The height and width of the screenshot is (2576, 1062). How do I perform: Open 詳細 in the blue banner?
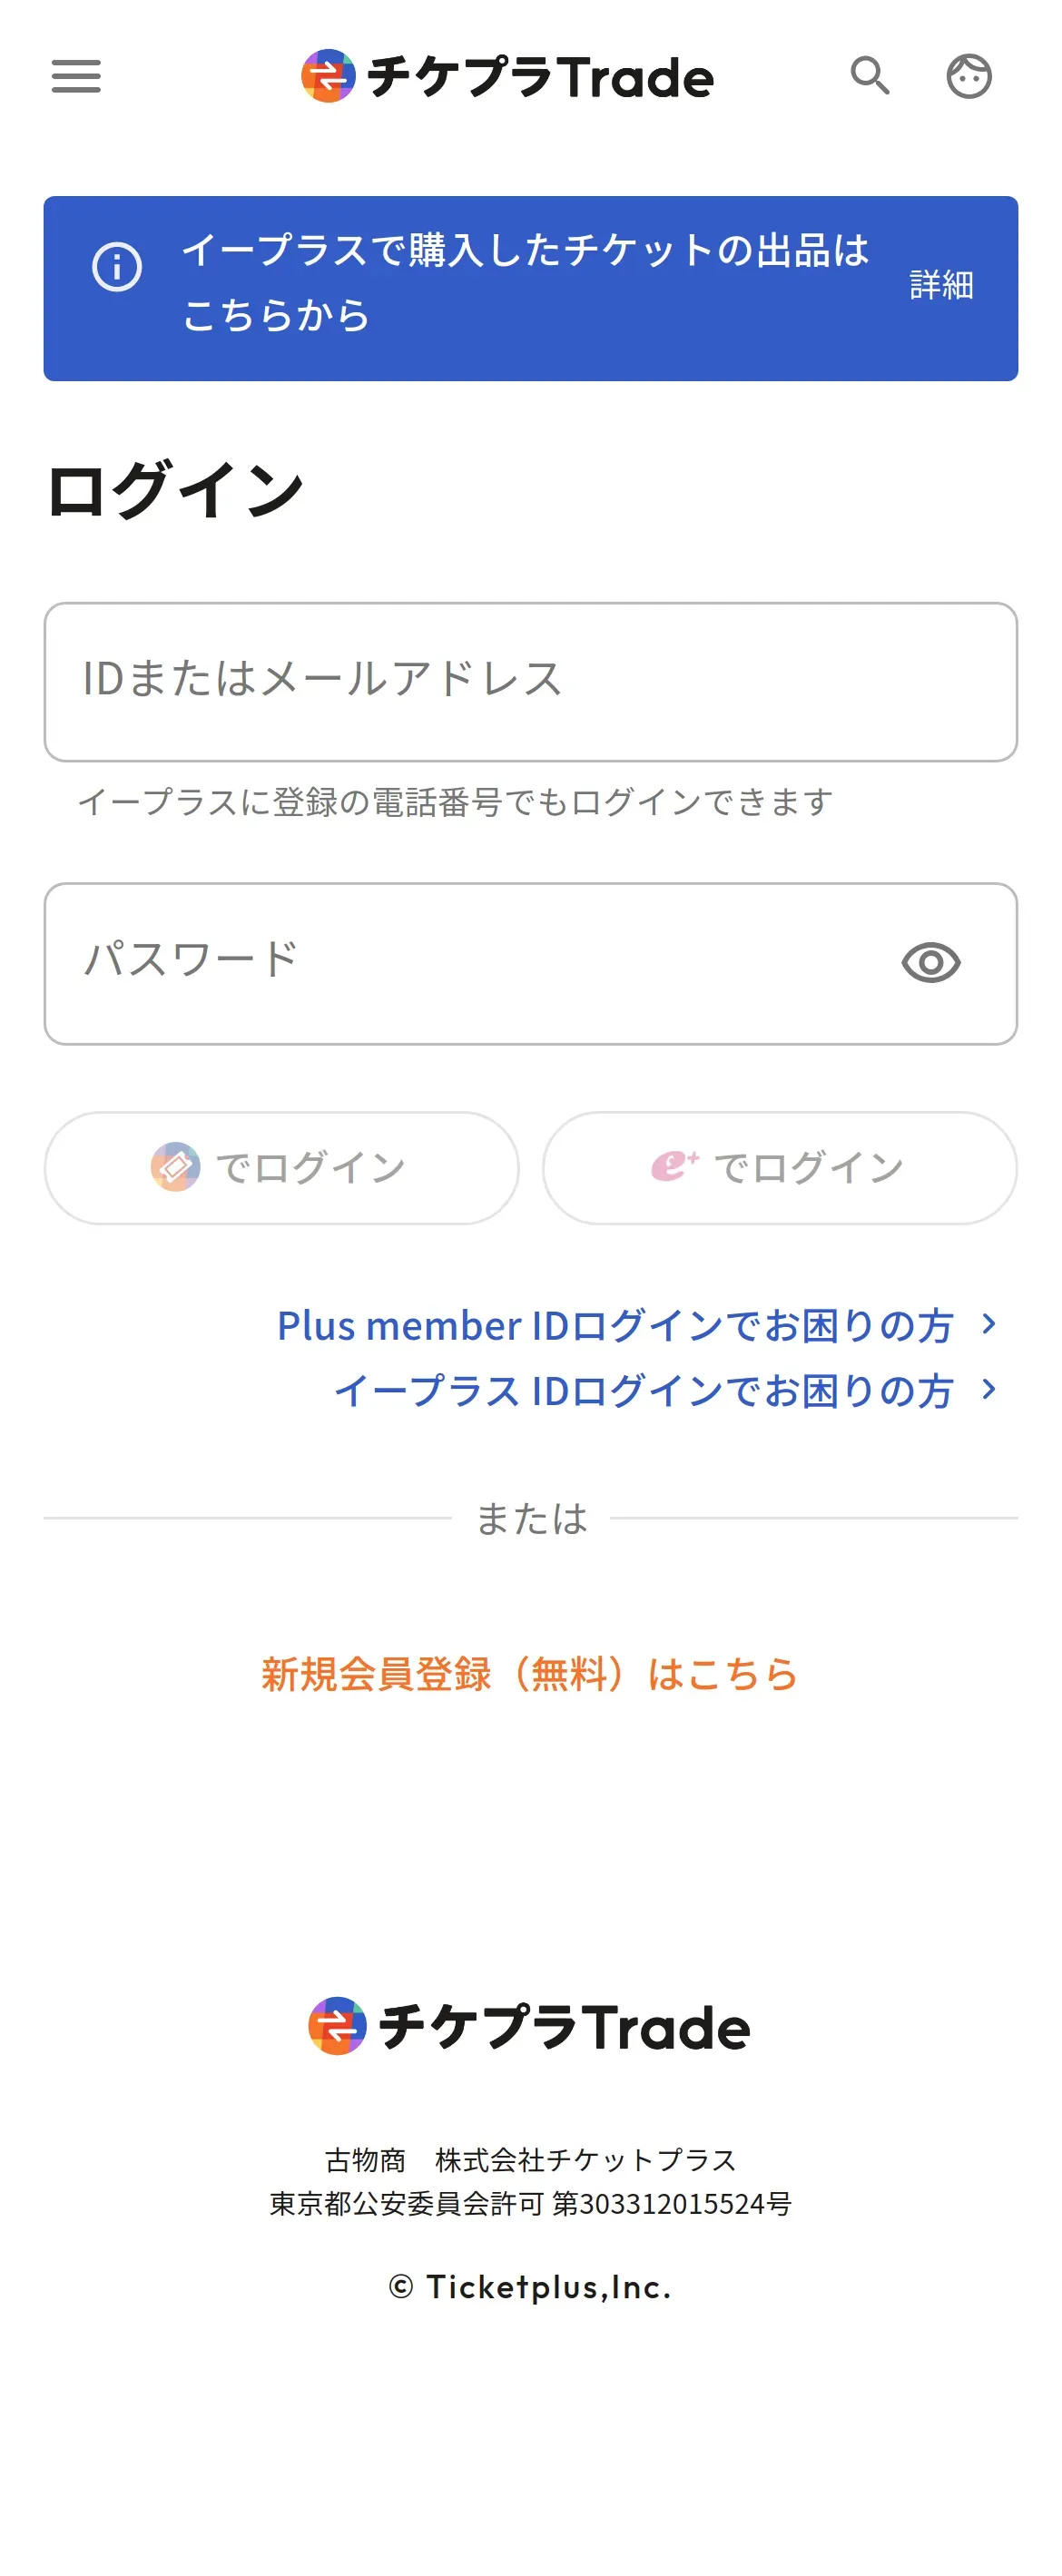941,286
